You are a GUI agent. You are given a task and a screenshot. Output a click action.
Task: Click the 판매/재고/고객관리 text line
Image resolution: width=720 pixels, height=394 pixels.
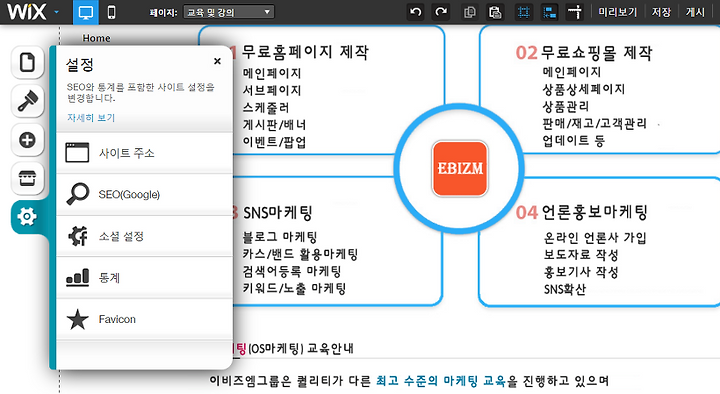pos(595,124)
